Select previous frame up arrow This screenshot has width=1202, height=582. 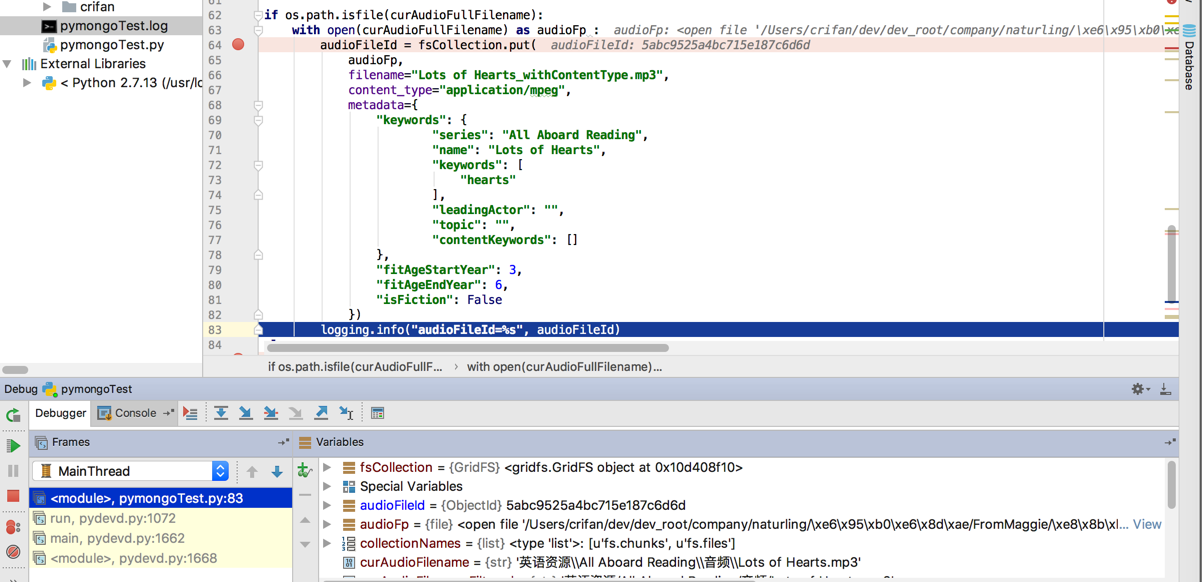tap(252, 471)
